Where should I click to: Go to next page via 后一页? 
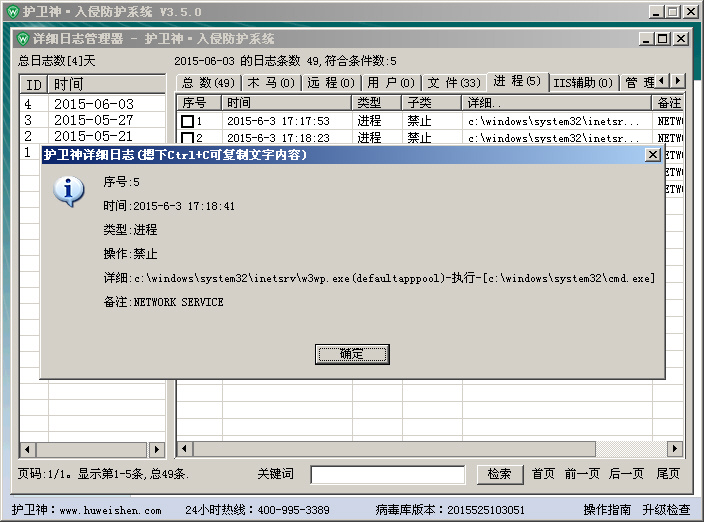[x=626, y=474]
